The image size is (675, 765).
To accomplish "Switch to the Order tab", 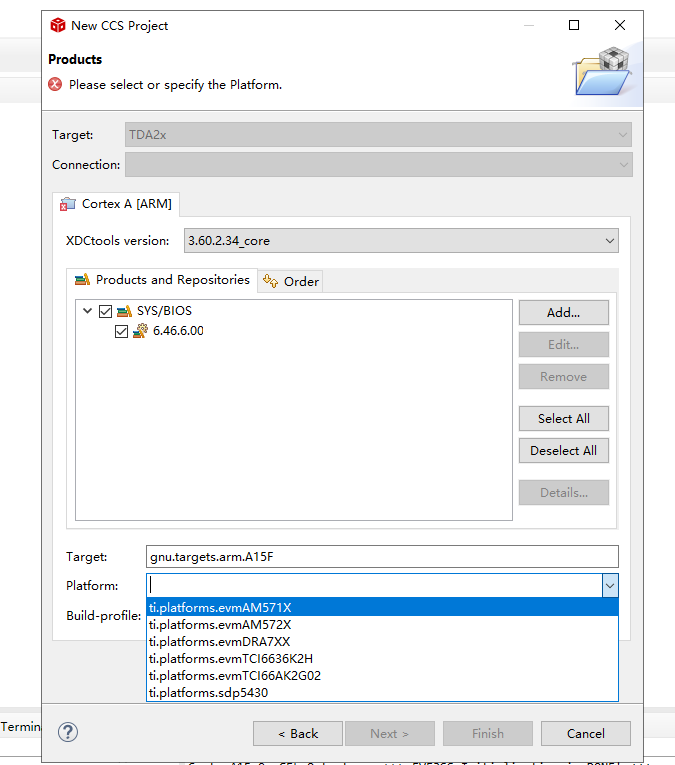I will tap(290, 282).
